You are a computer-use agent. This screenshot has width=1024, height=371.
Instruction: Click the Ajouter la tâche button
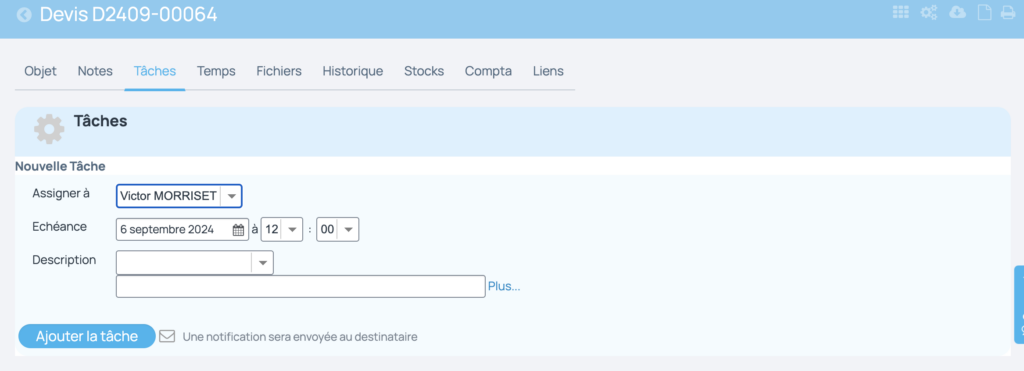coord(87,336)
